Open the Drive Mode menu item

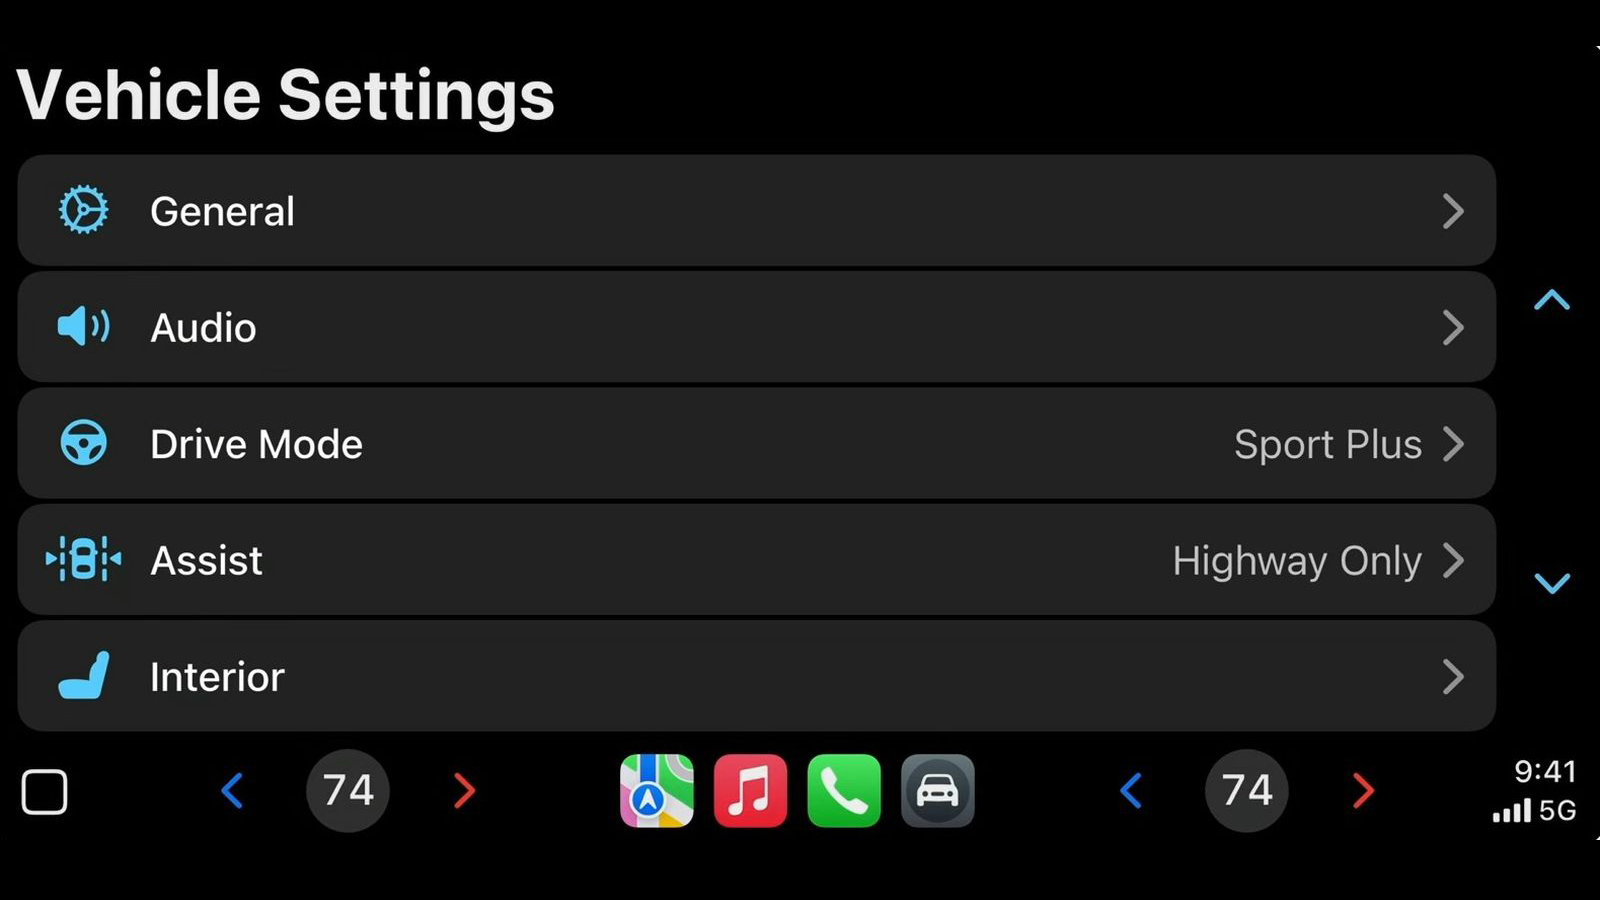[256, 444]
